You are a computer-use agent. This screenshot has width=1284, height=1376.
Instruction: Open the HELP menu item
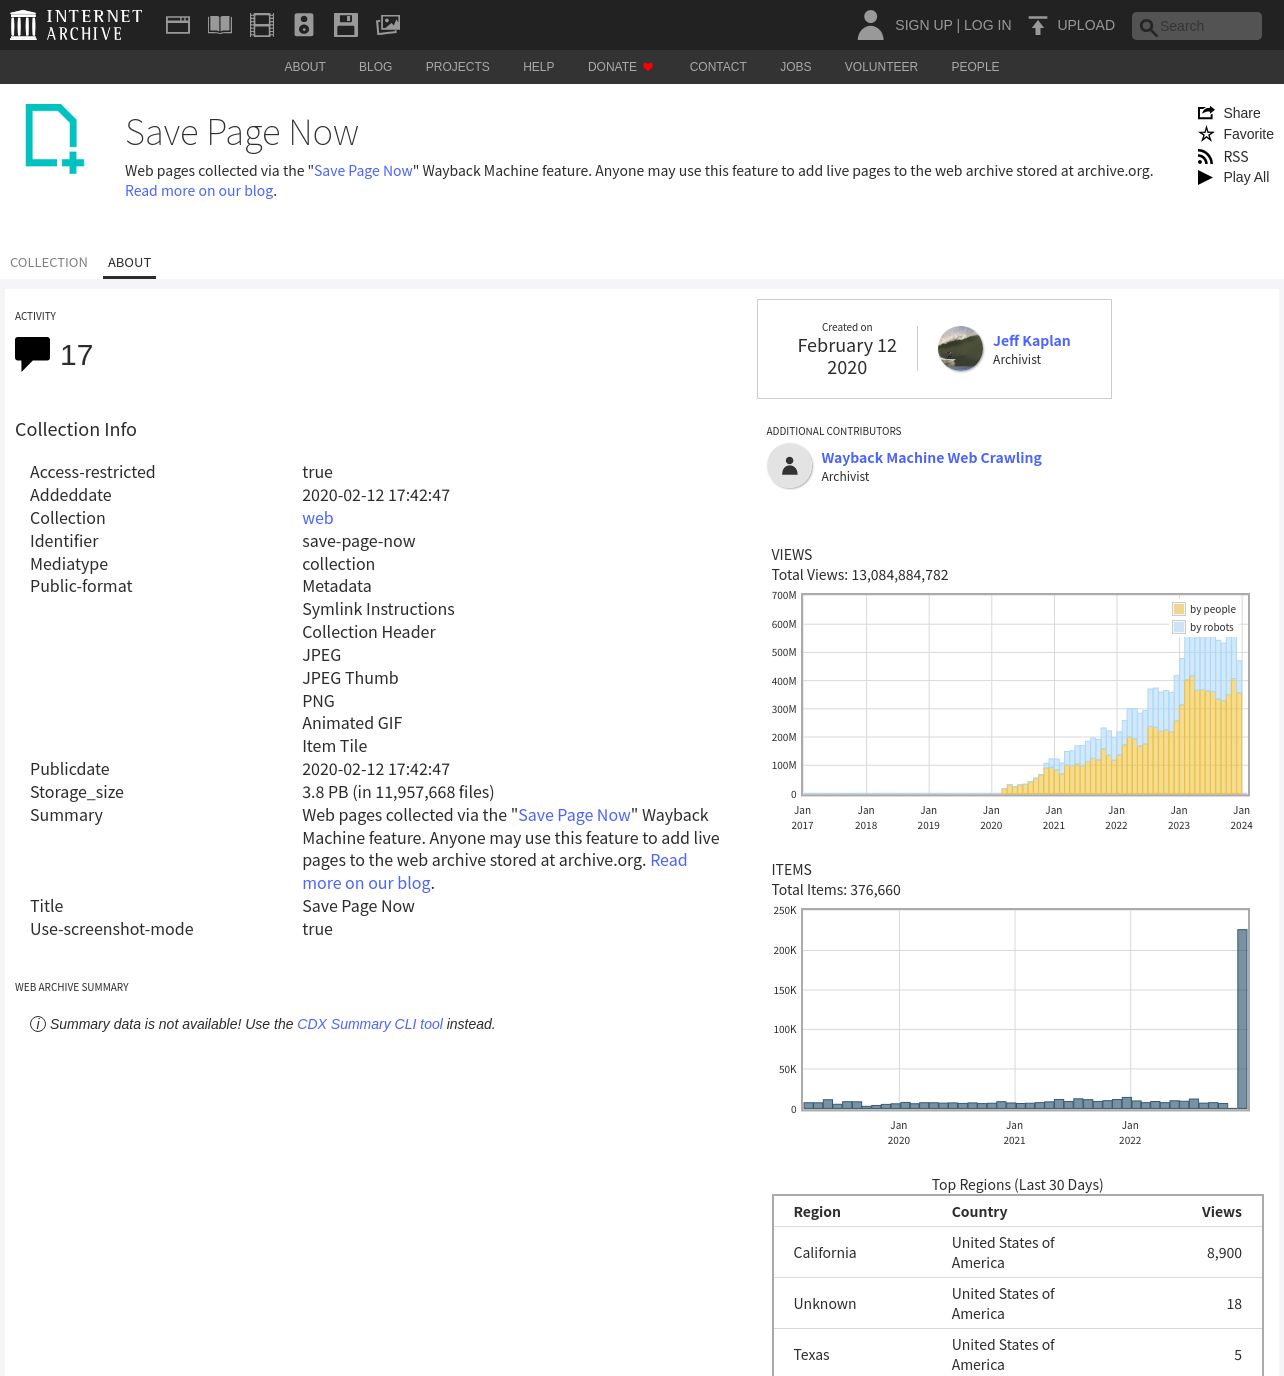pyautogui.click(x=538, y=67)
